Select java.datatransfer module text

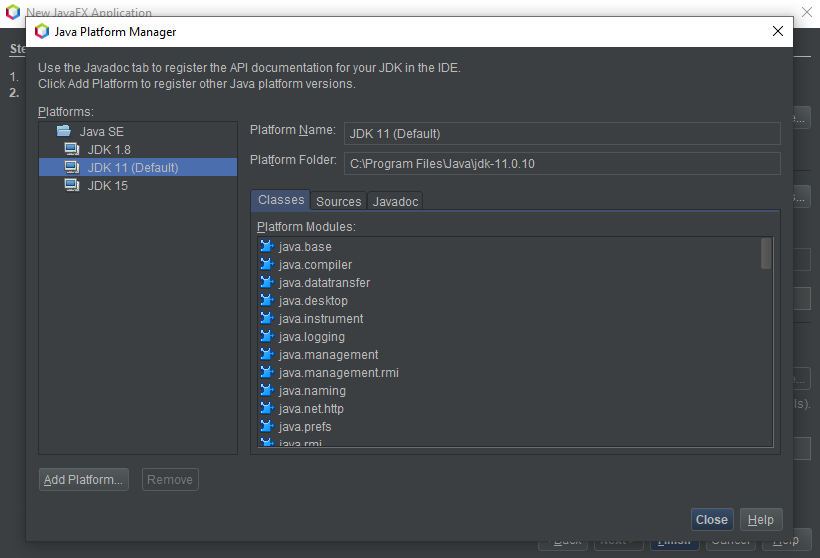(324, 283)
